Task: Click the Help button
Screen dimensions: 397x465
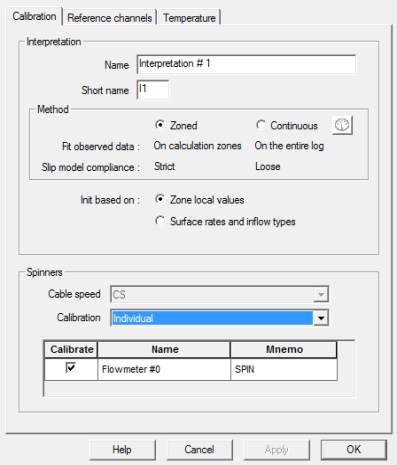Action: point(122,449)
